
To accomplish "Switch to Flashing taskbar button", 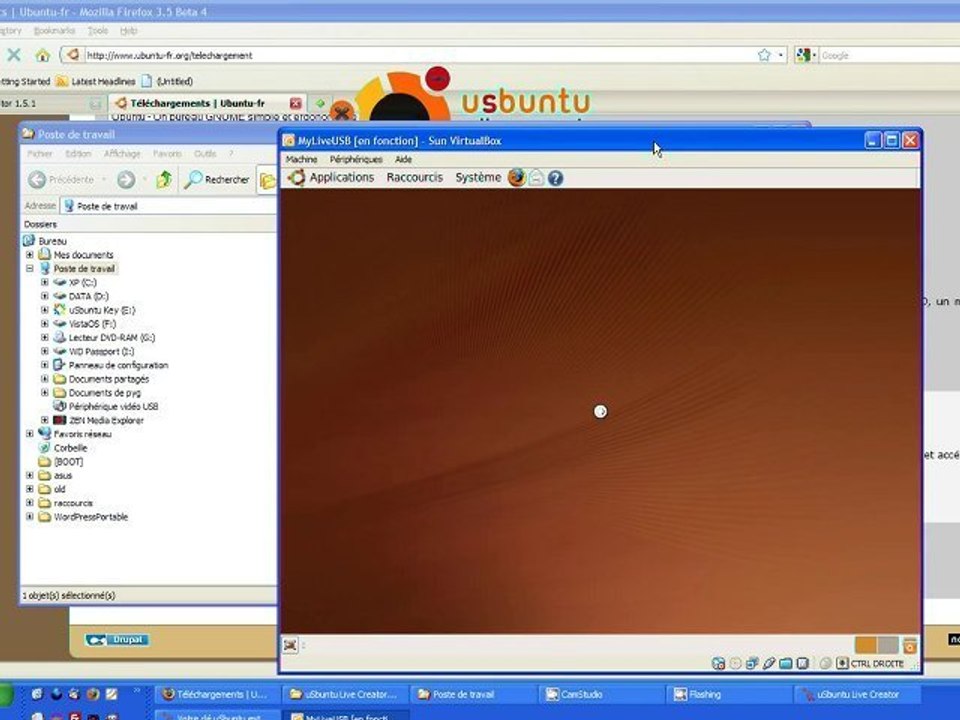I will tap(729, 694).
